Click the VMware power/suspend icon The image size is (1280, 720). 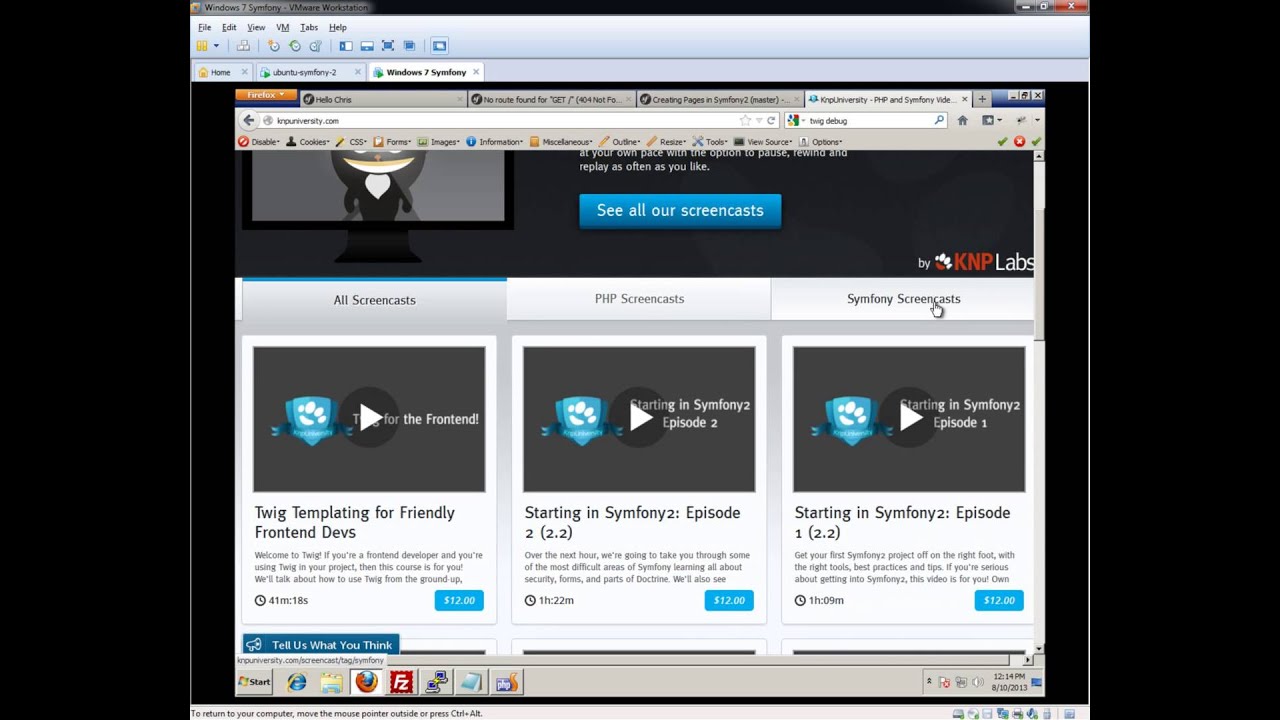pyautogui.click(x=202, y=46)
